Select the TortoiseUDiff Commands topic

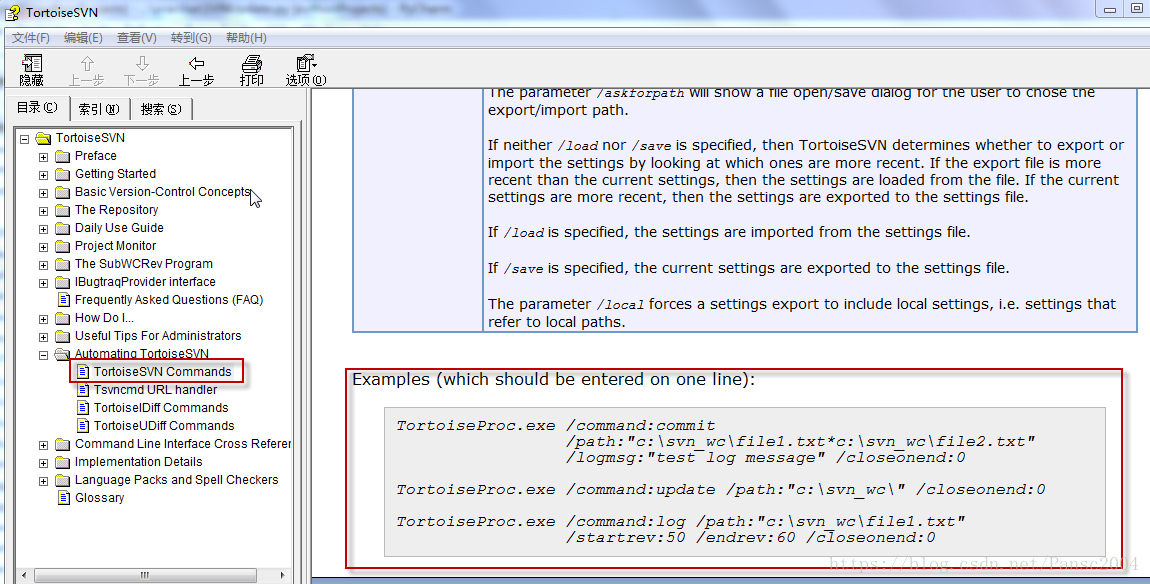164,426
